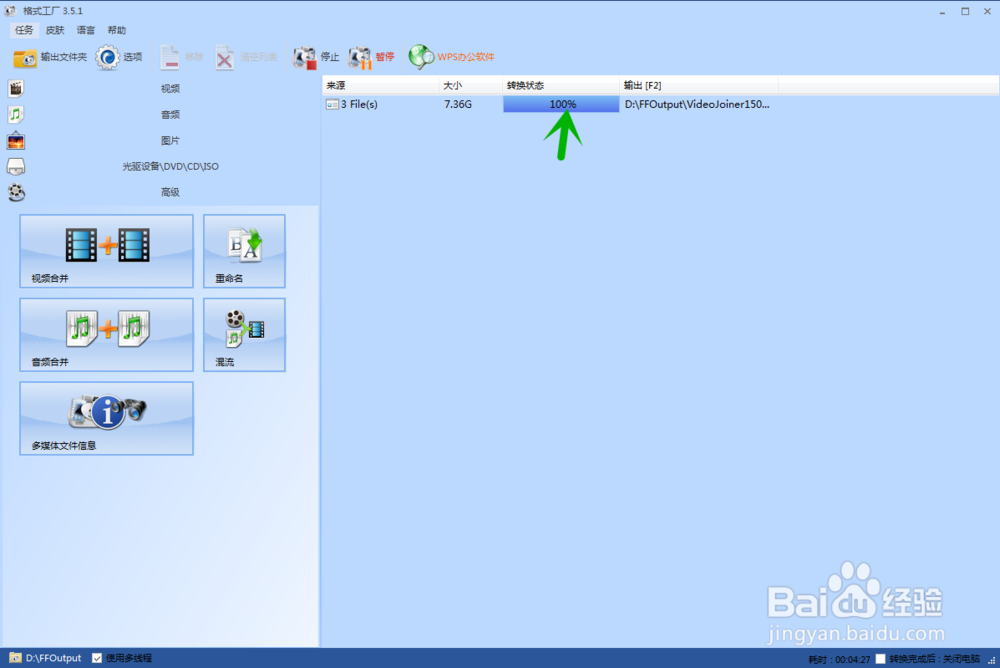Sort by the 来源 column header
1000x668 pixels.
tap(381, 85)
